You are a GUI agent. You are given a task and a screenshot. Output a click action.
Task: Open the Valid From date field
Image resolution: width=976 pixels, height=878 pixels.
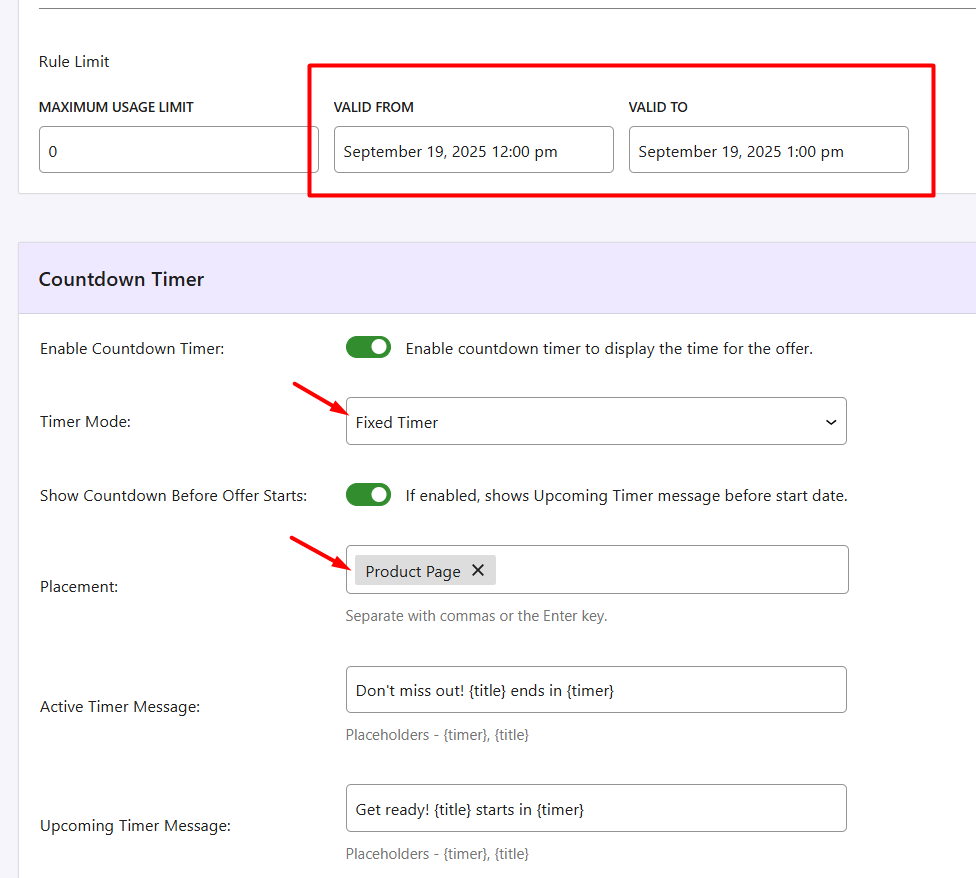(x=473, y=150)
